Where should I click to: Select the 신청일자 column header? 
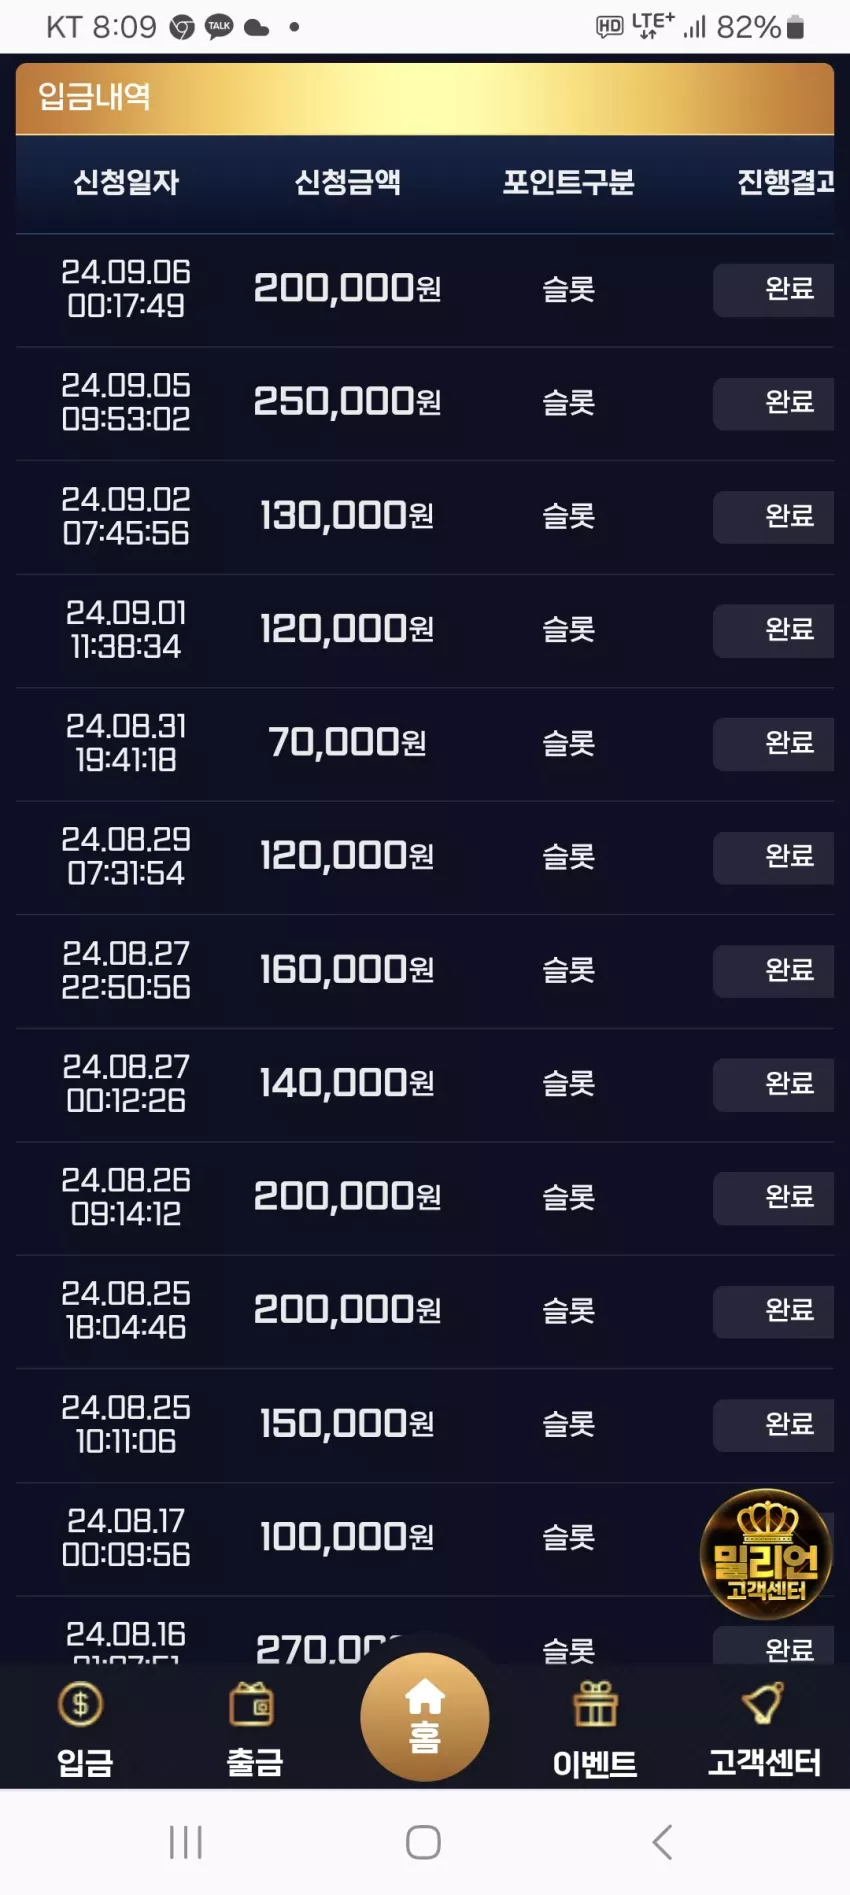pos(126,182)
